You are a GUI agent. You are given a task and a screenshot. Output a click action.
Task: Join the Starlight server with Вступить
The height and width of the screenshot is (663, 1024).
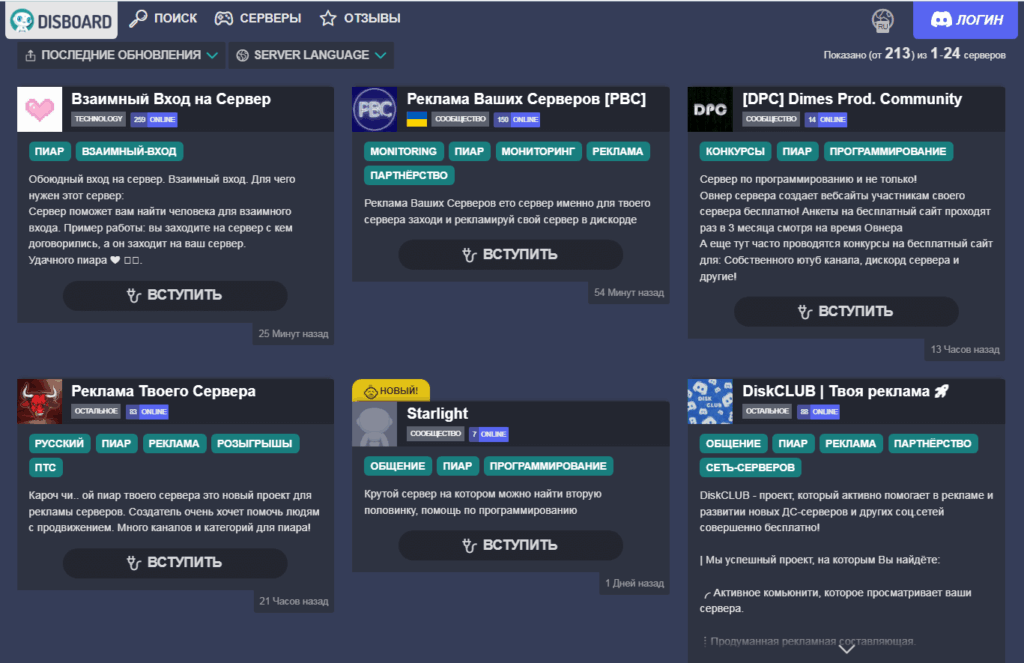510,545
